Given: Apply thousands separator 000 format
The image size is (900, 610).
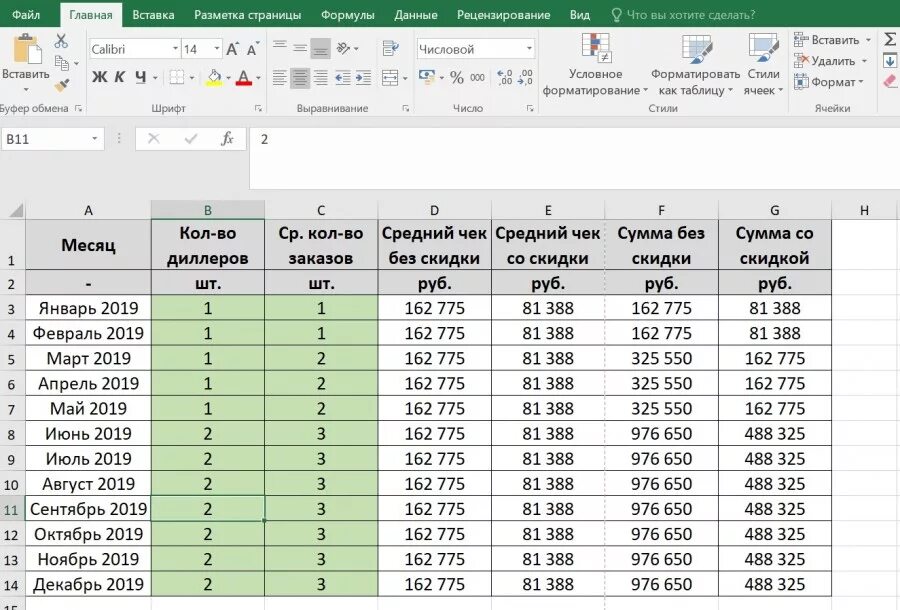Looking at the screenshot, I should coord(478,77).
